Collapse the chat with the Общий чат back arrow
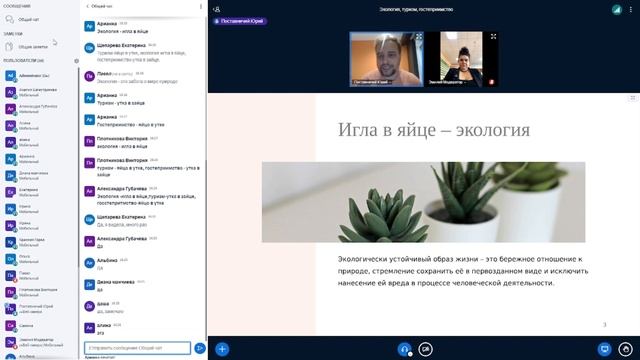This screenshot has width=640, height=360. 99,6
